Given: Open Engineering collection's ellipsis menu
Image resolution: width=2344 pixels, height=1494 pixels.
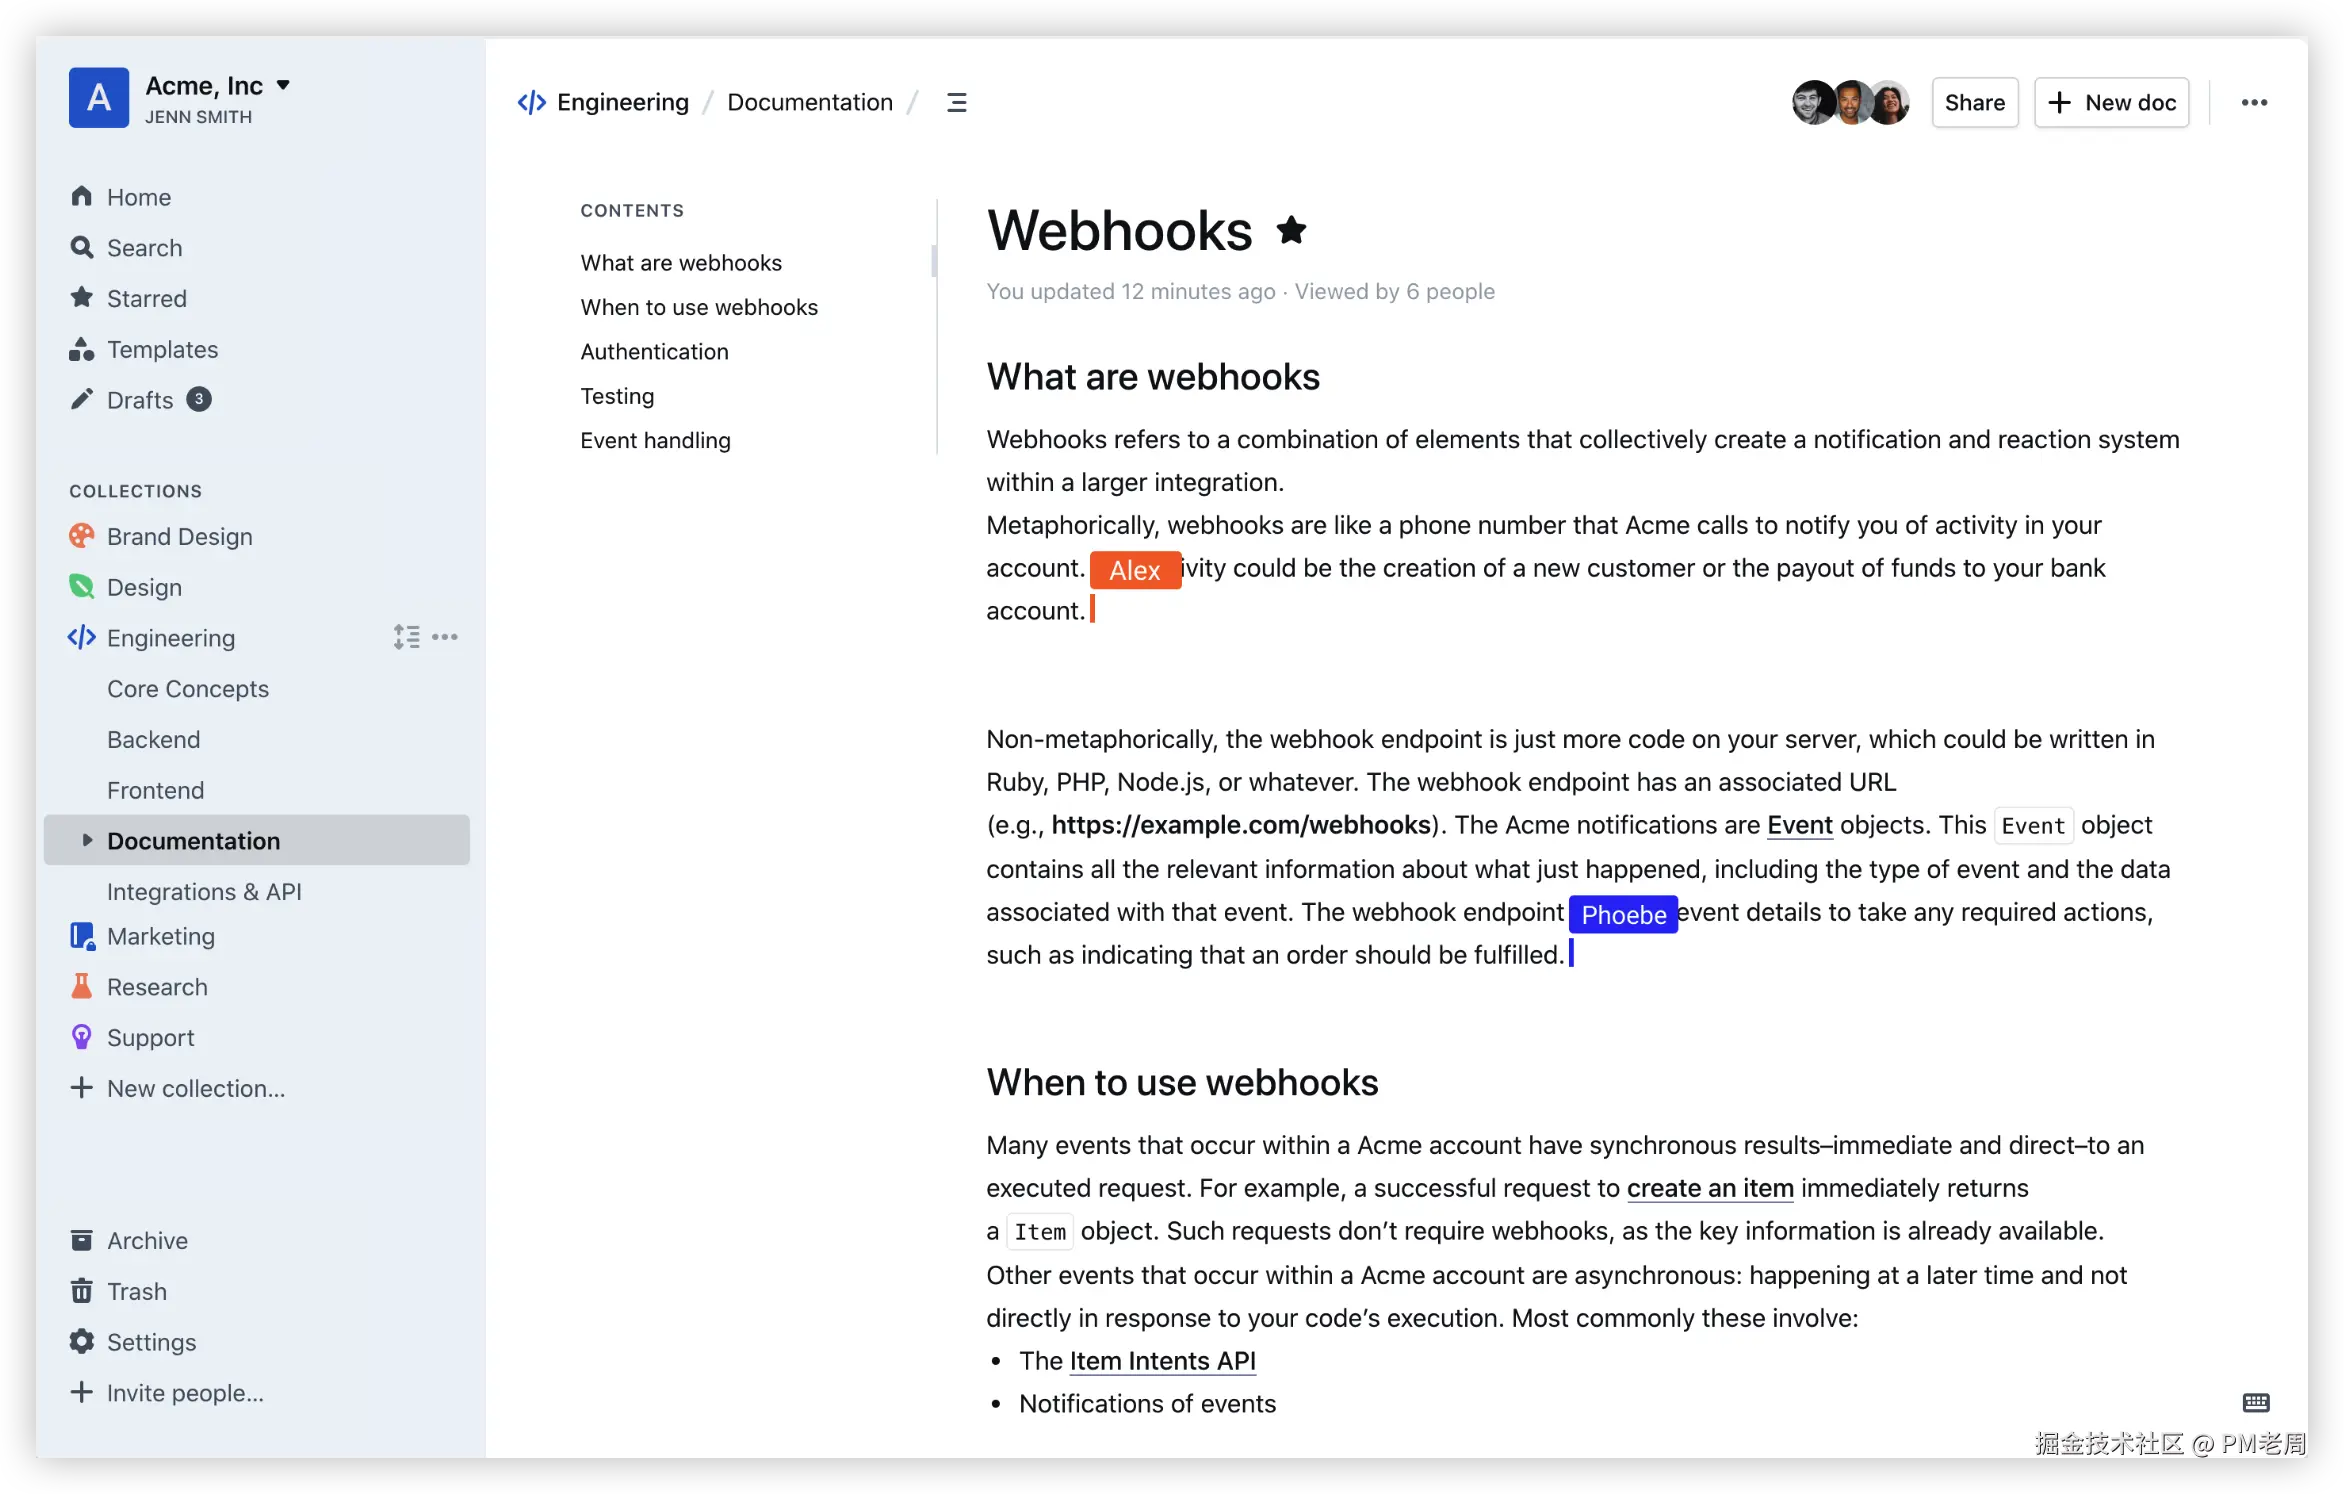Looking at the screenshot, I should (445, 637).
